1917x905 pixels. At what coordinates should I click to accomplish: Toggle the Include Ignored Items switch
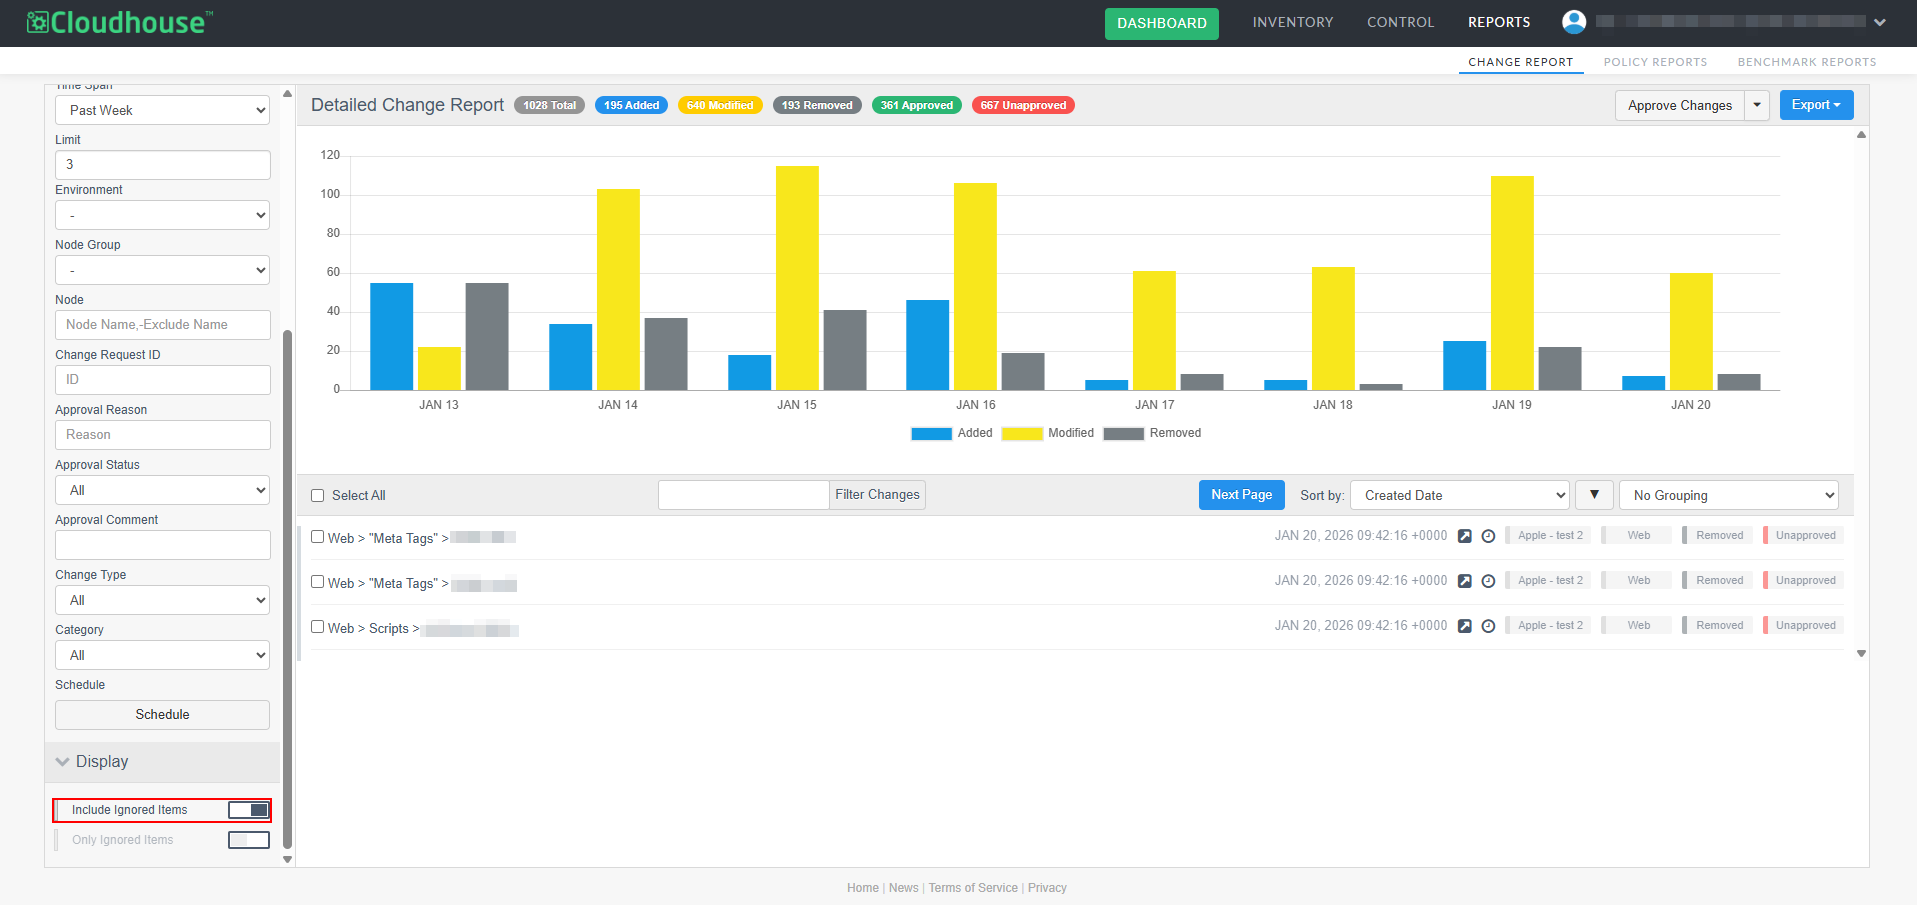coord(248,810)
